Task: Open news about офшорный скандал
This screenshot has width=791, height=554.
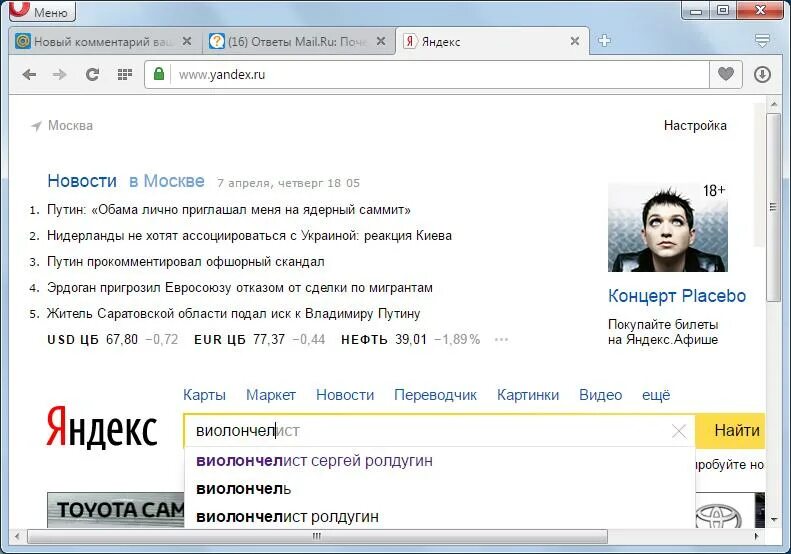Action: [186, 262]
